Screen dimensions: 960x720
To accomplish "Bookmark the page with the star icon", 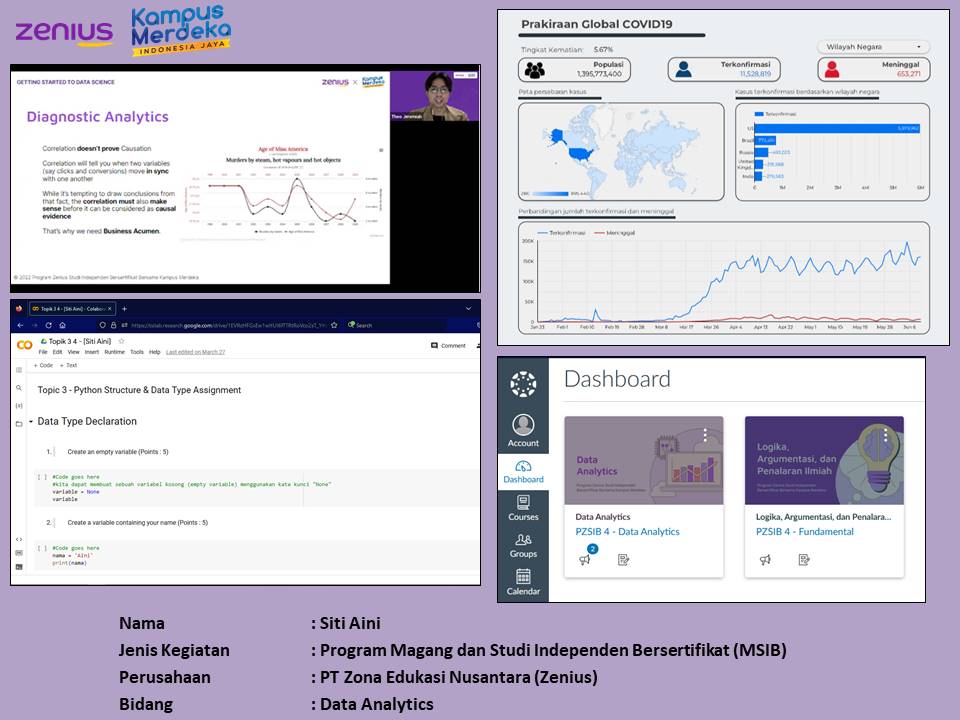I will (334, 325).
